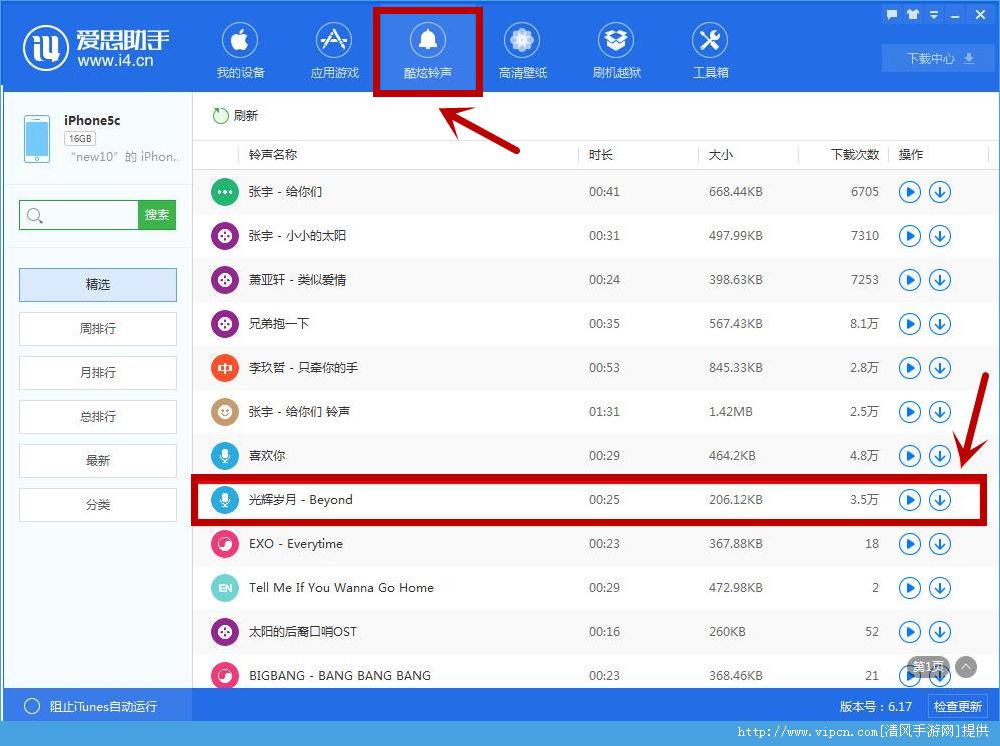Click the 李玖哲 orange 中 icon

tap(224, 368)
